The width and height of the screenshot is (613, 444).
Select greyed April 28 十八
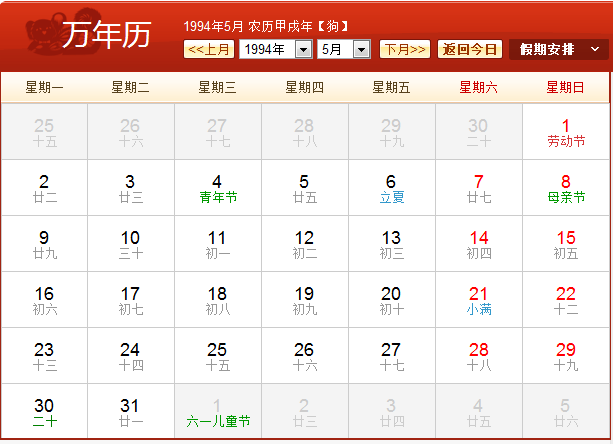coord(305,132)
